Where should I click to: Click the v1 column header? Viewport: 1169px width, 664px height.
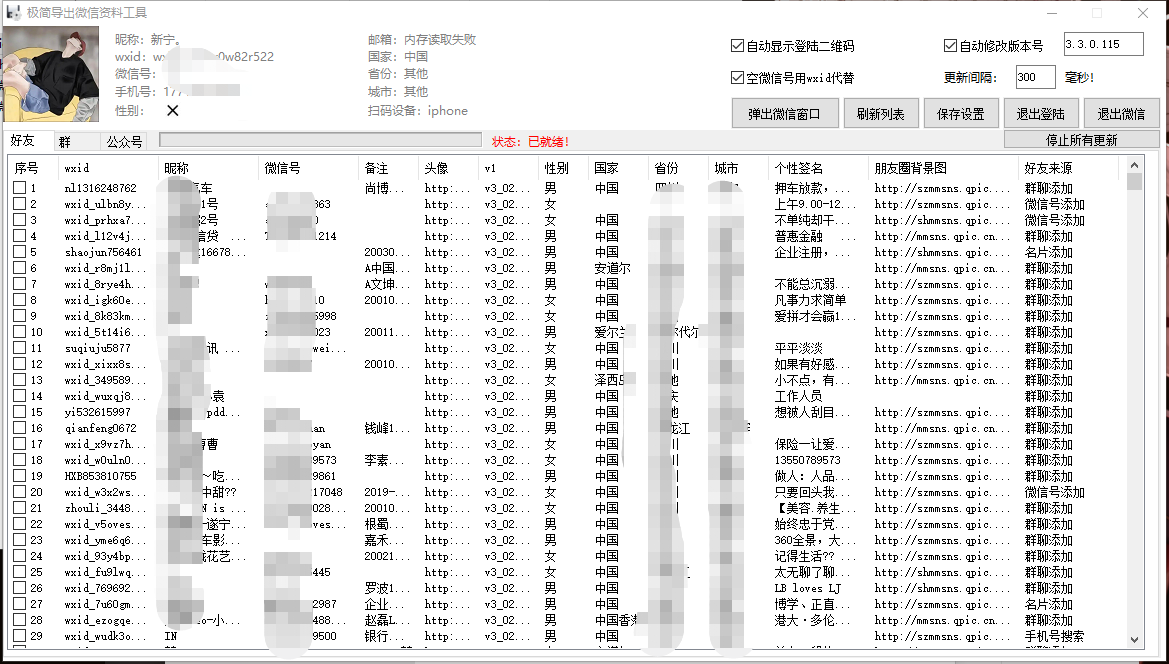pyautogui.click(x=508, y=168)
